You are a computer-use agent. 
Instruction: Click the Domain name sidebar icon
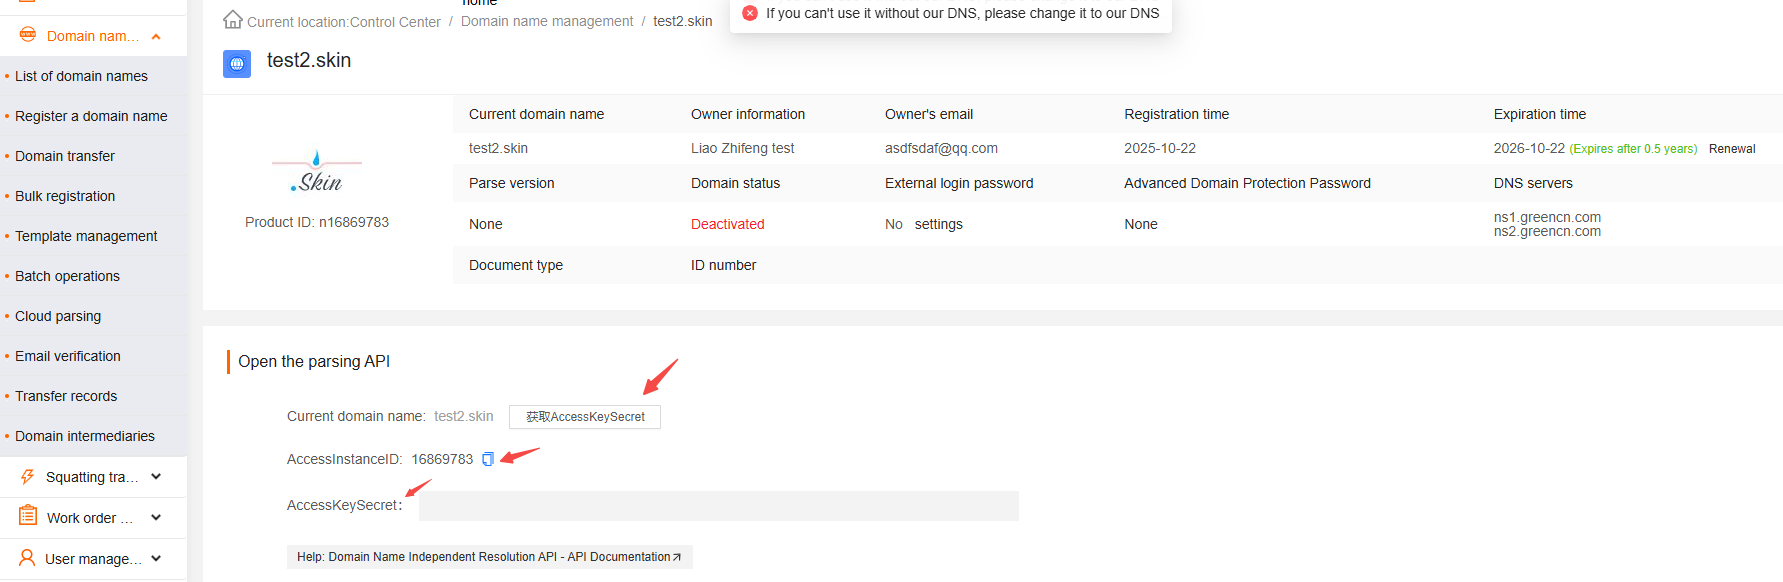point(27,35)
